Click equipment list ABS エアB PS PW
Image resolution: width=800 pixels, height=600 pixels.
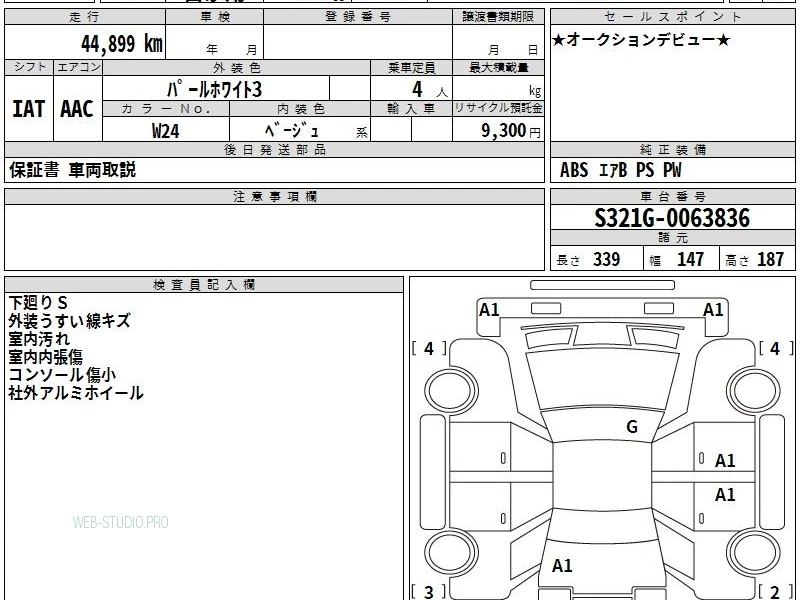620,170
